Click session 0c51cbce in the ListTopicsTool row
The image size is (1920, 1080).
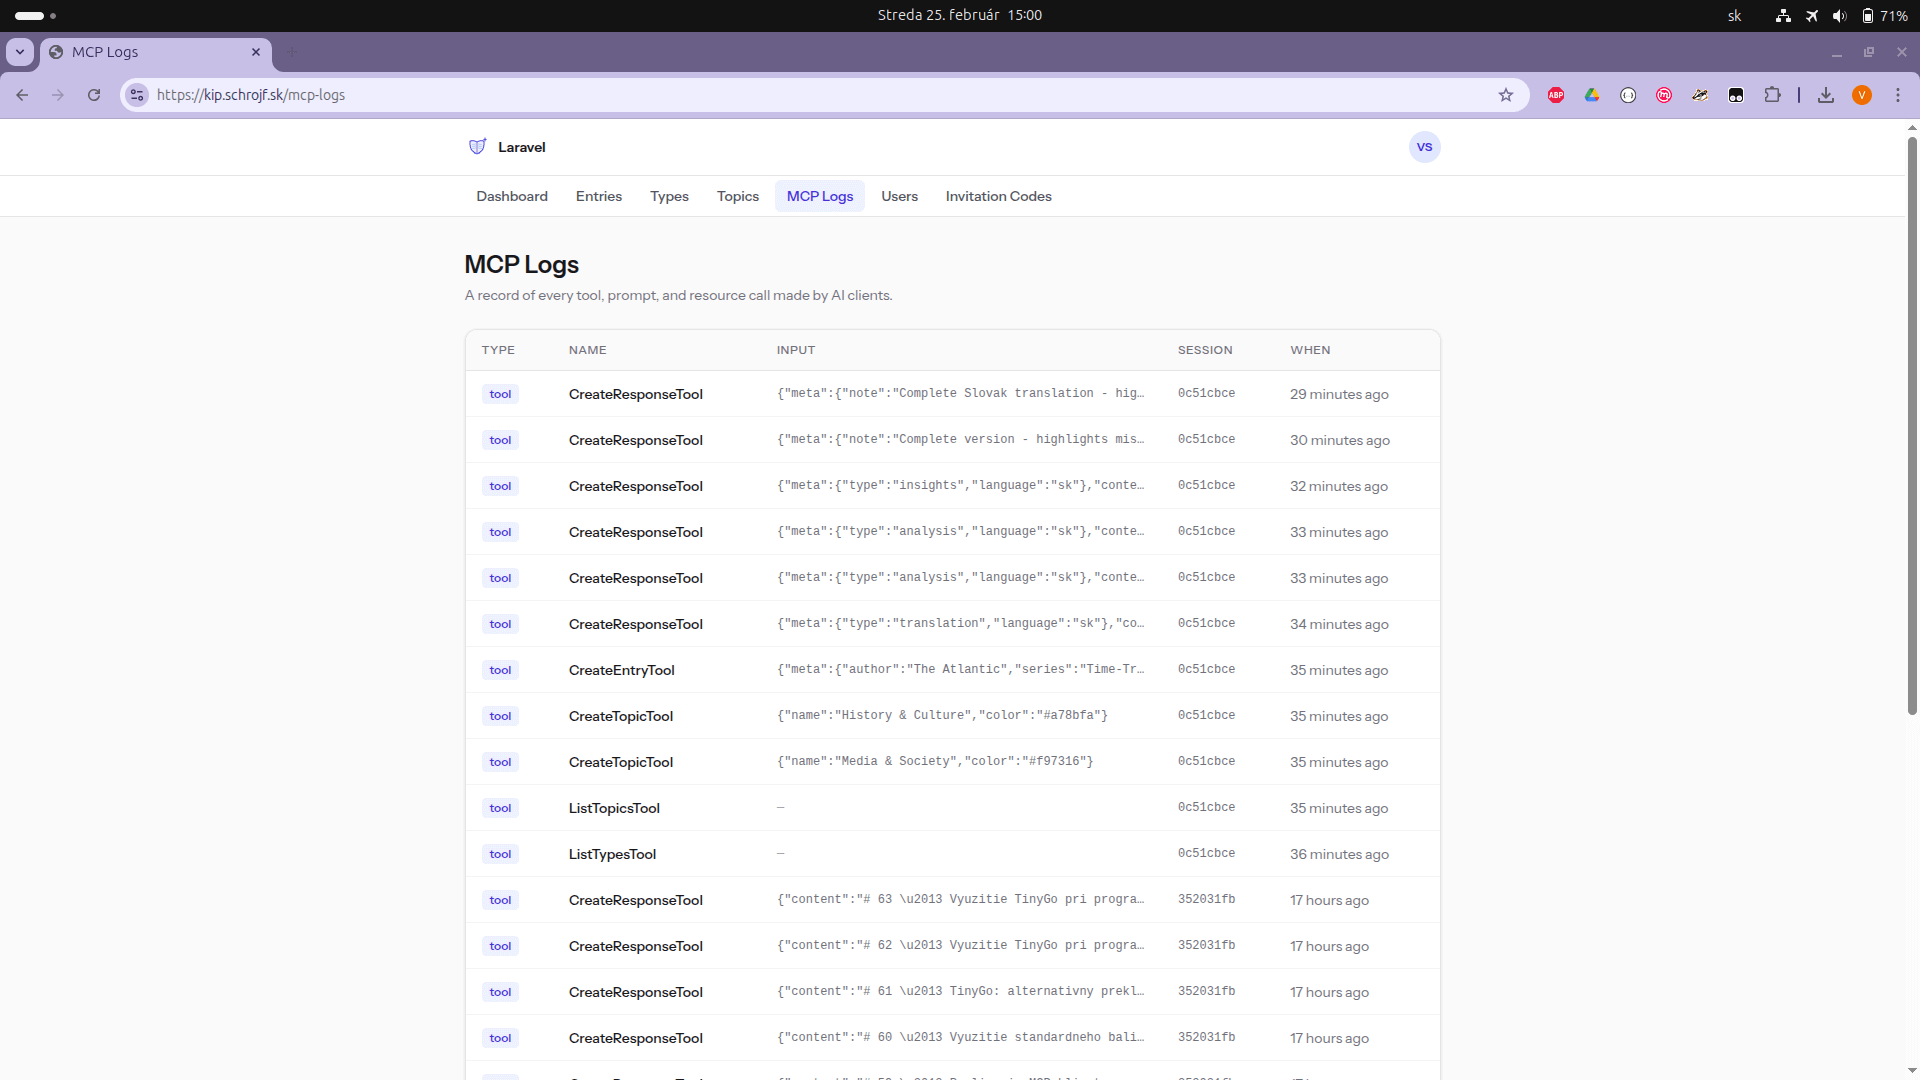click(1206, 808)
